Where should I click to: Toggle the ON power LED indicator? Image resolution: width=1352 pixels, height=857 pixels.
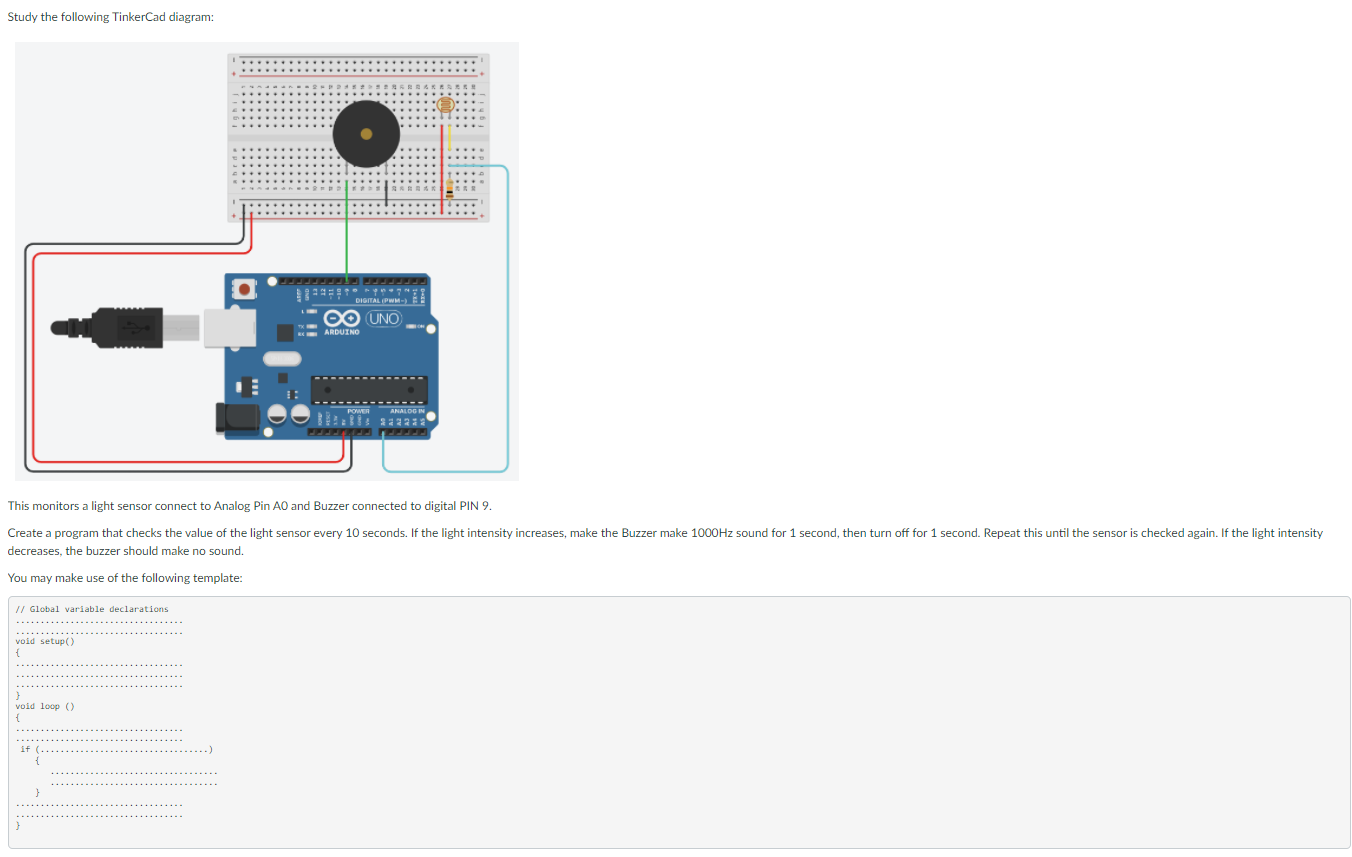pyautogui.click(x=412, y=327)
